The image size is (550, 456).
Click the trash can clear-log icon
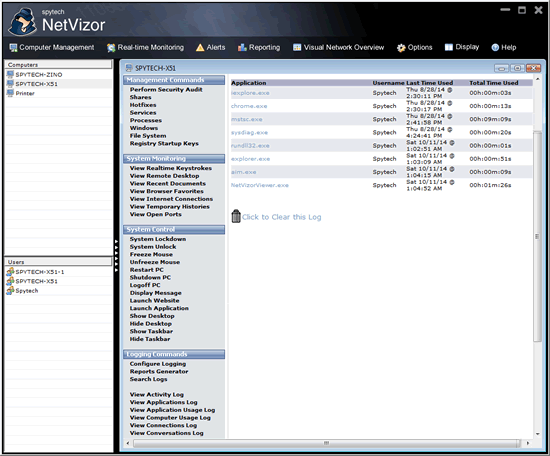coord(236,216)
